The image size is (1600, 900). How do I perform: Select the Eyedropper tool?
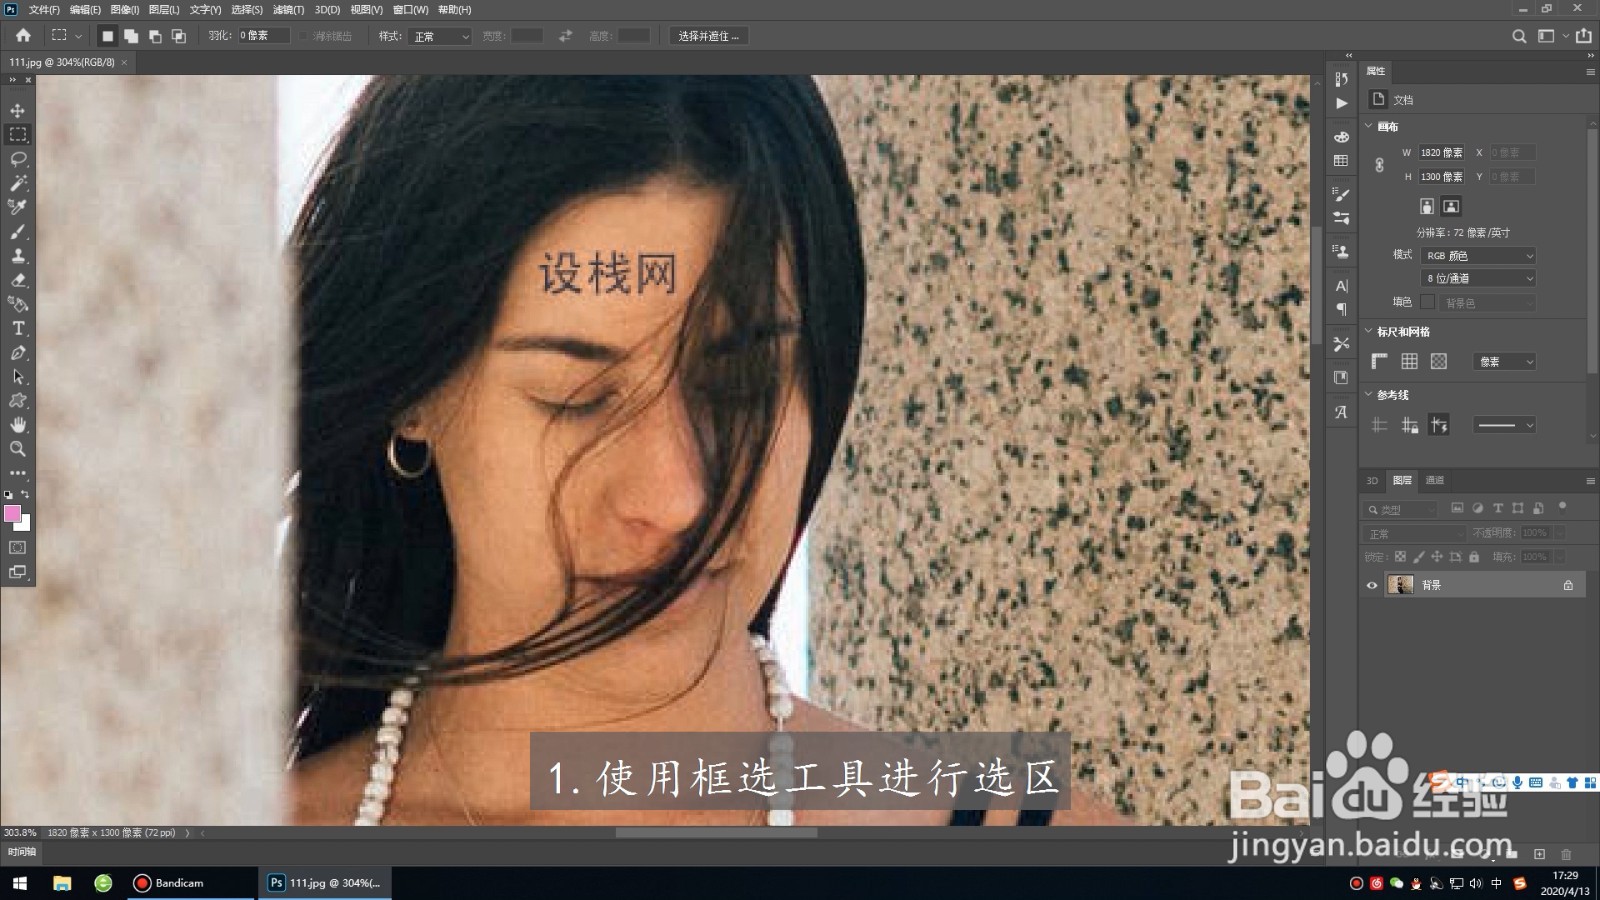pos(18,207)
